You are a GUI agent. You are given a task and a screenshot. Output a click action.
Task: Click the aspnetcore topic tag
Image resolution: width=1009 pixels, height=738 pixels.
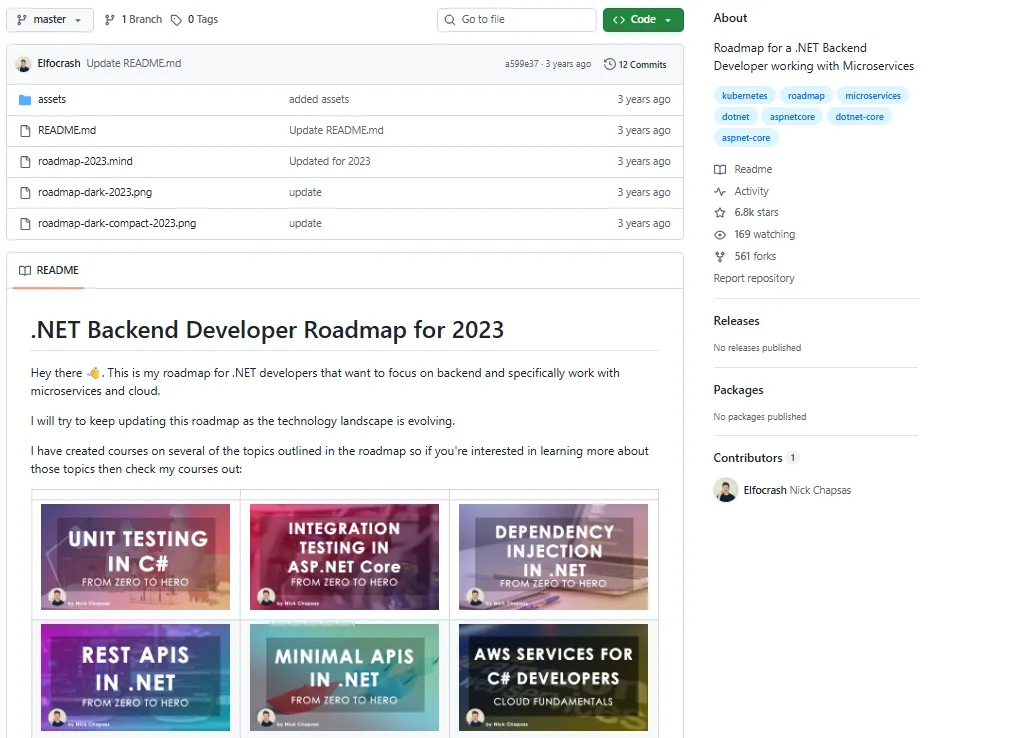point(792,116)
